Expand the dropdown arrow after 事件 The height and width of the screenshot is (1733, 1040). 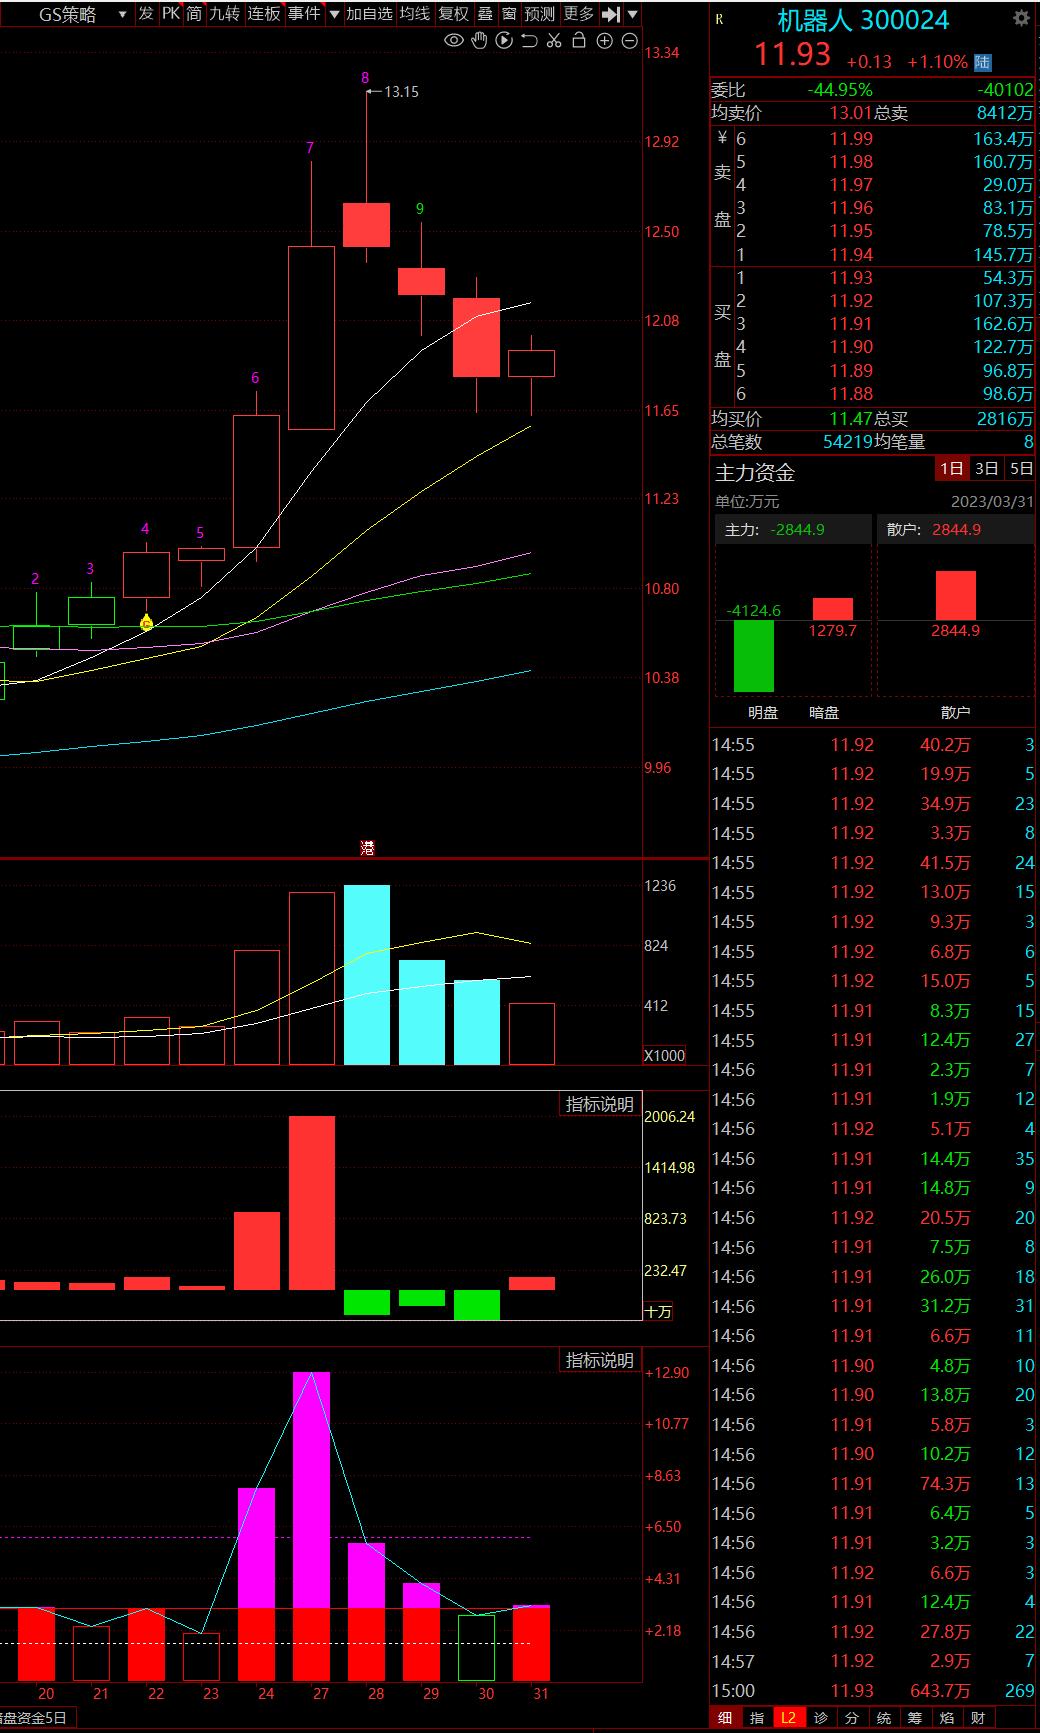click(x=334, y=14)
